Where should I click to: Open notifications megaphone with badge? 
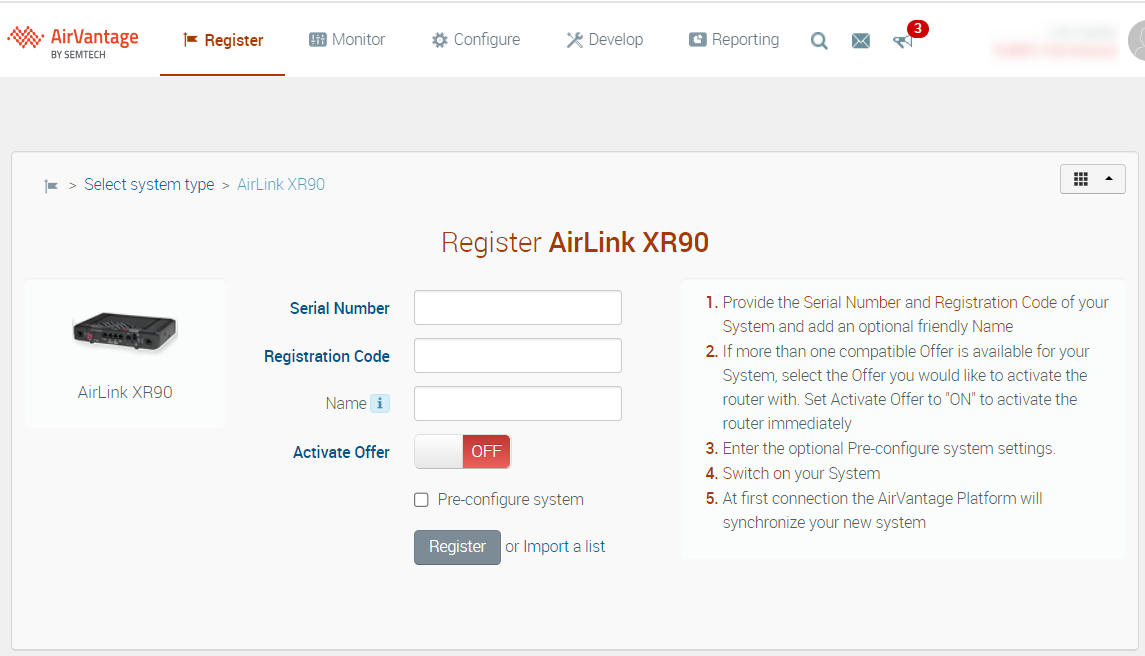point(903,41)
